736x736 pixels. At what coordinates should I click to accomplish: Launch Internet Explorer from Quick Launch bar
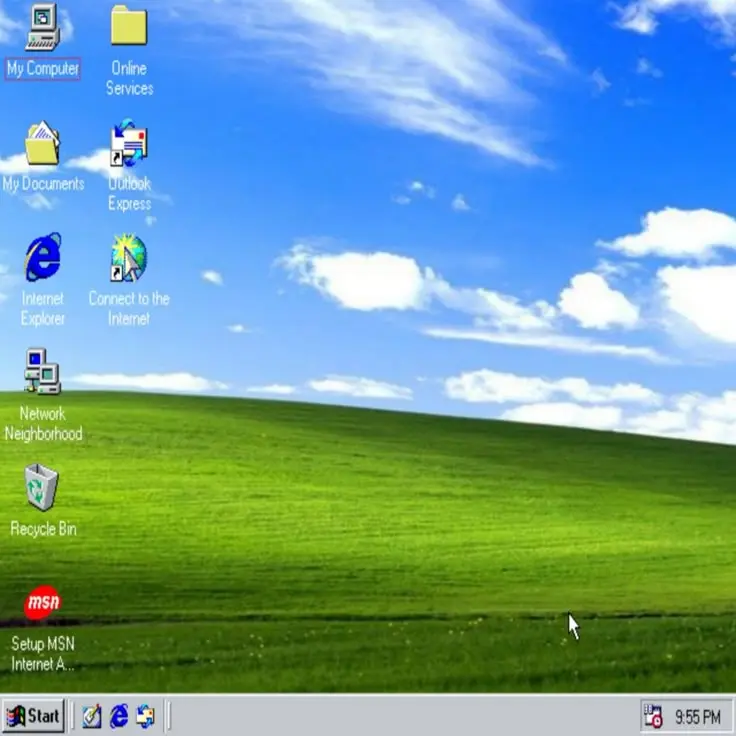(119, 716)
